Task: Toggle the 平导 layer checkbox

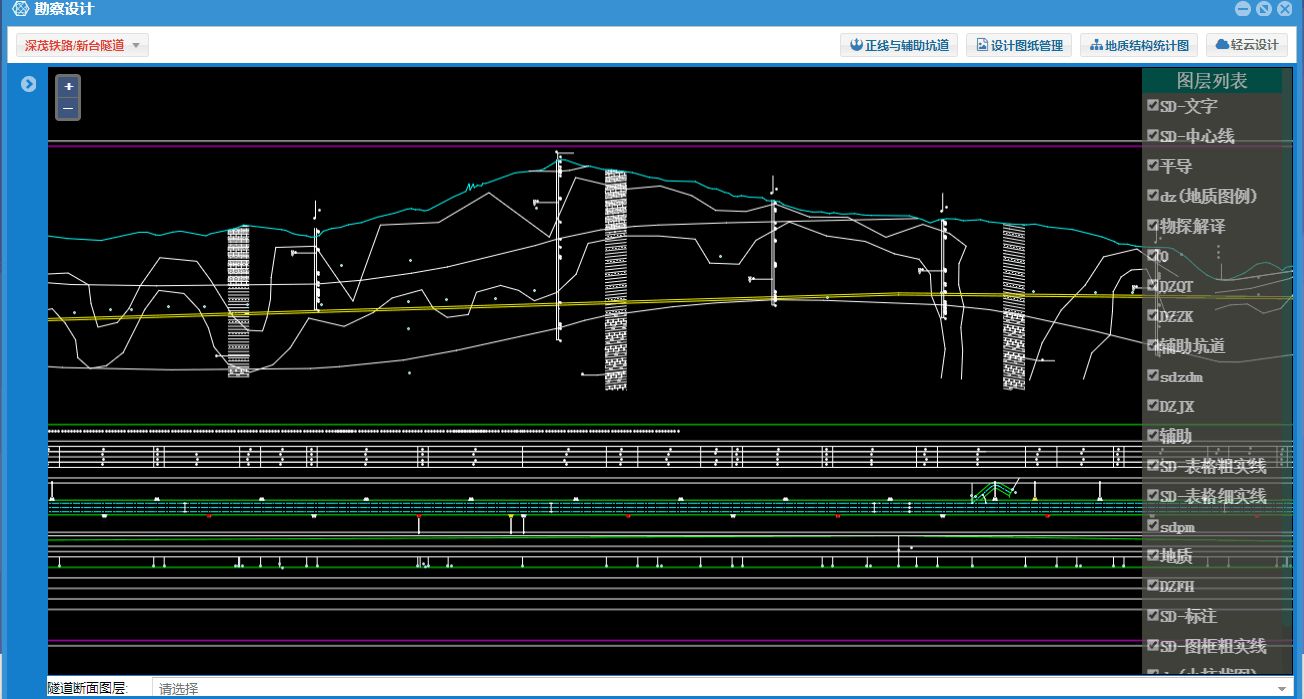Action: tap(1153, 165)
